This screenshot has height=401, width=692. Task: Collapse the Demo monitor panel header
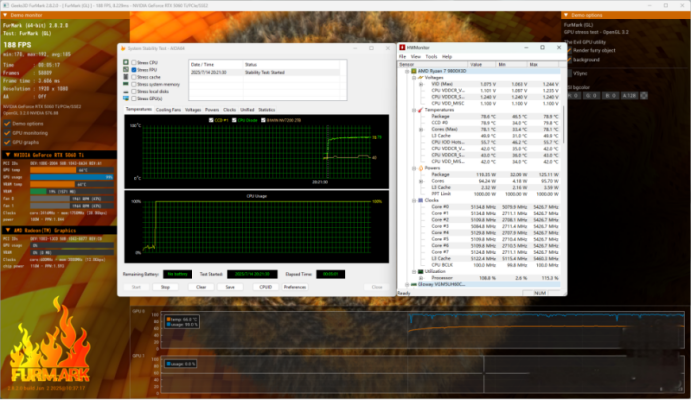65,15
